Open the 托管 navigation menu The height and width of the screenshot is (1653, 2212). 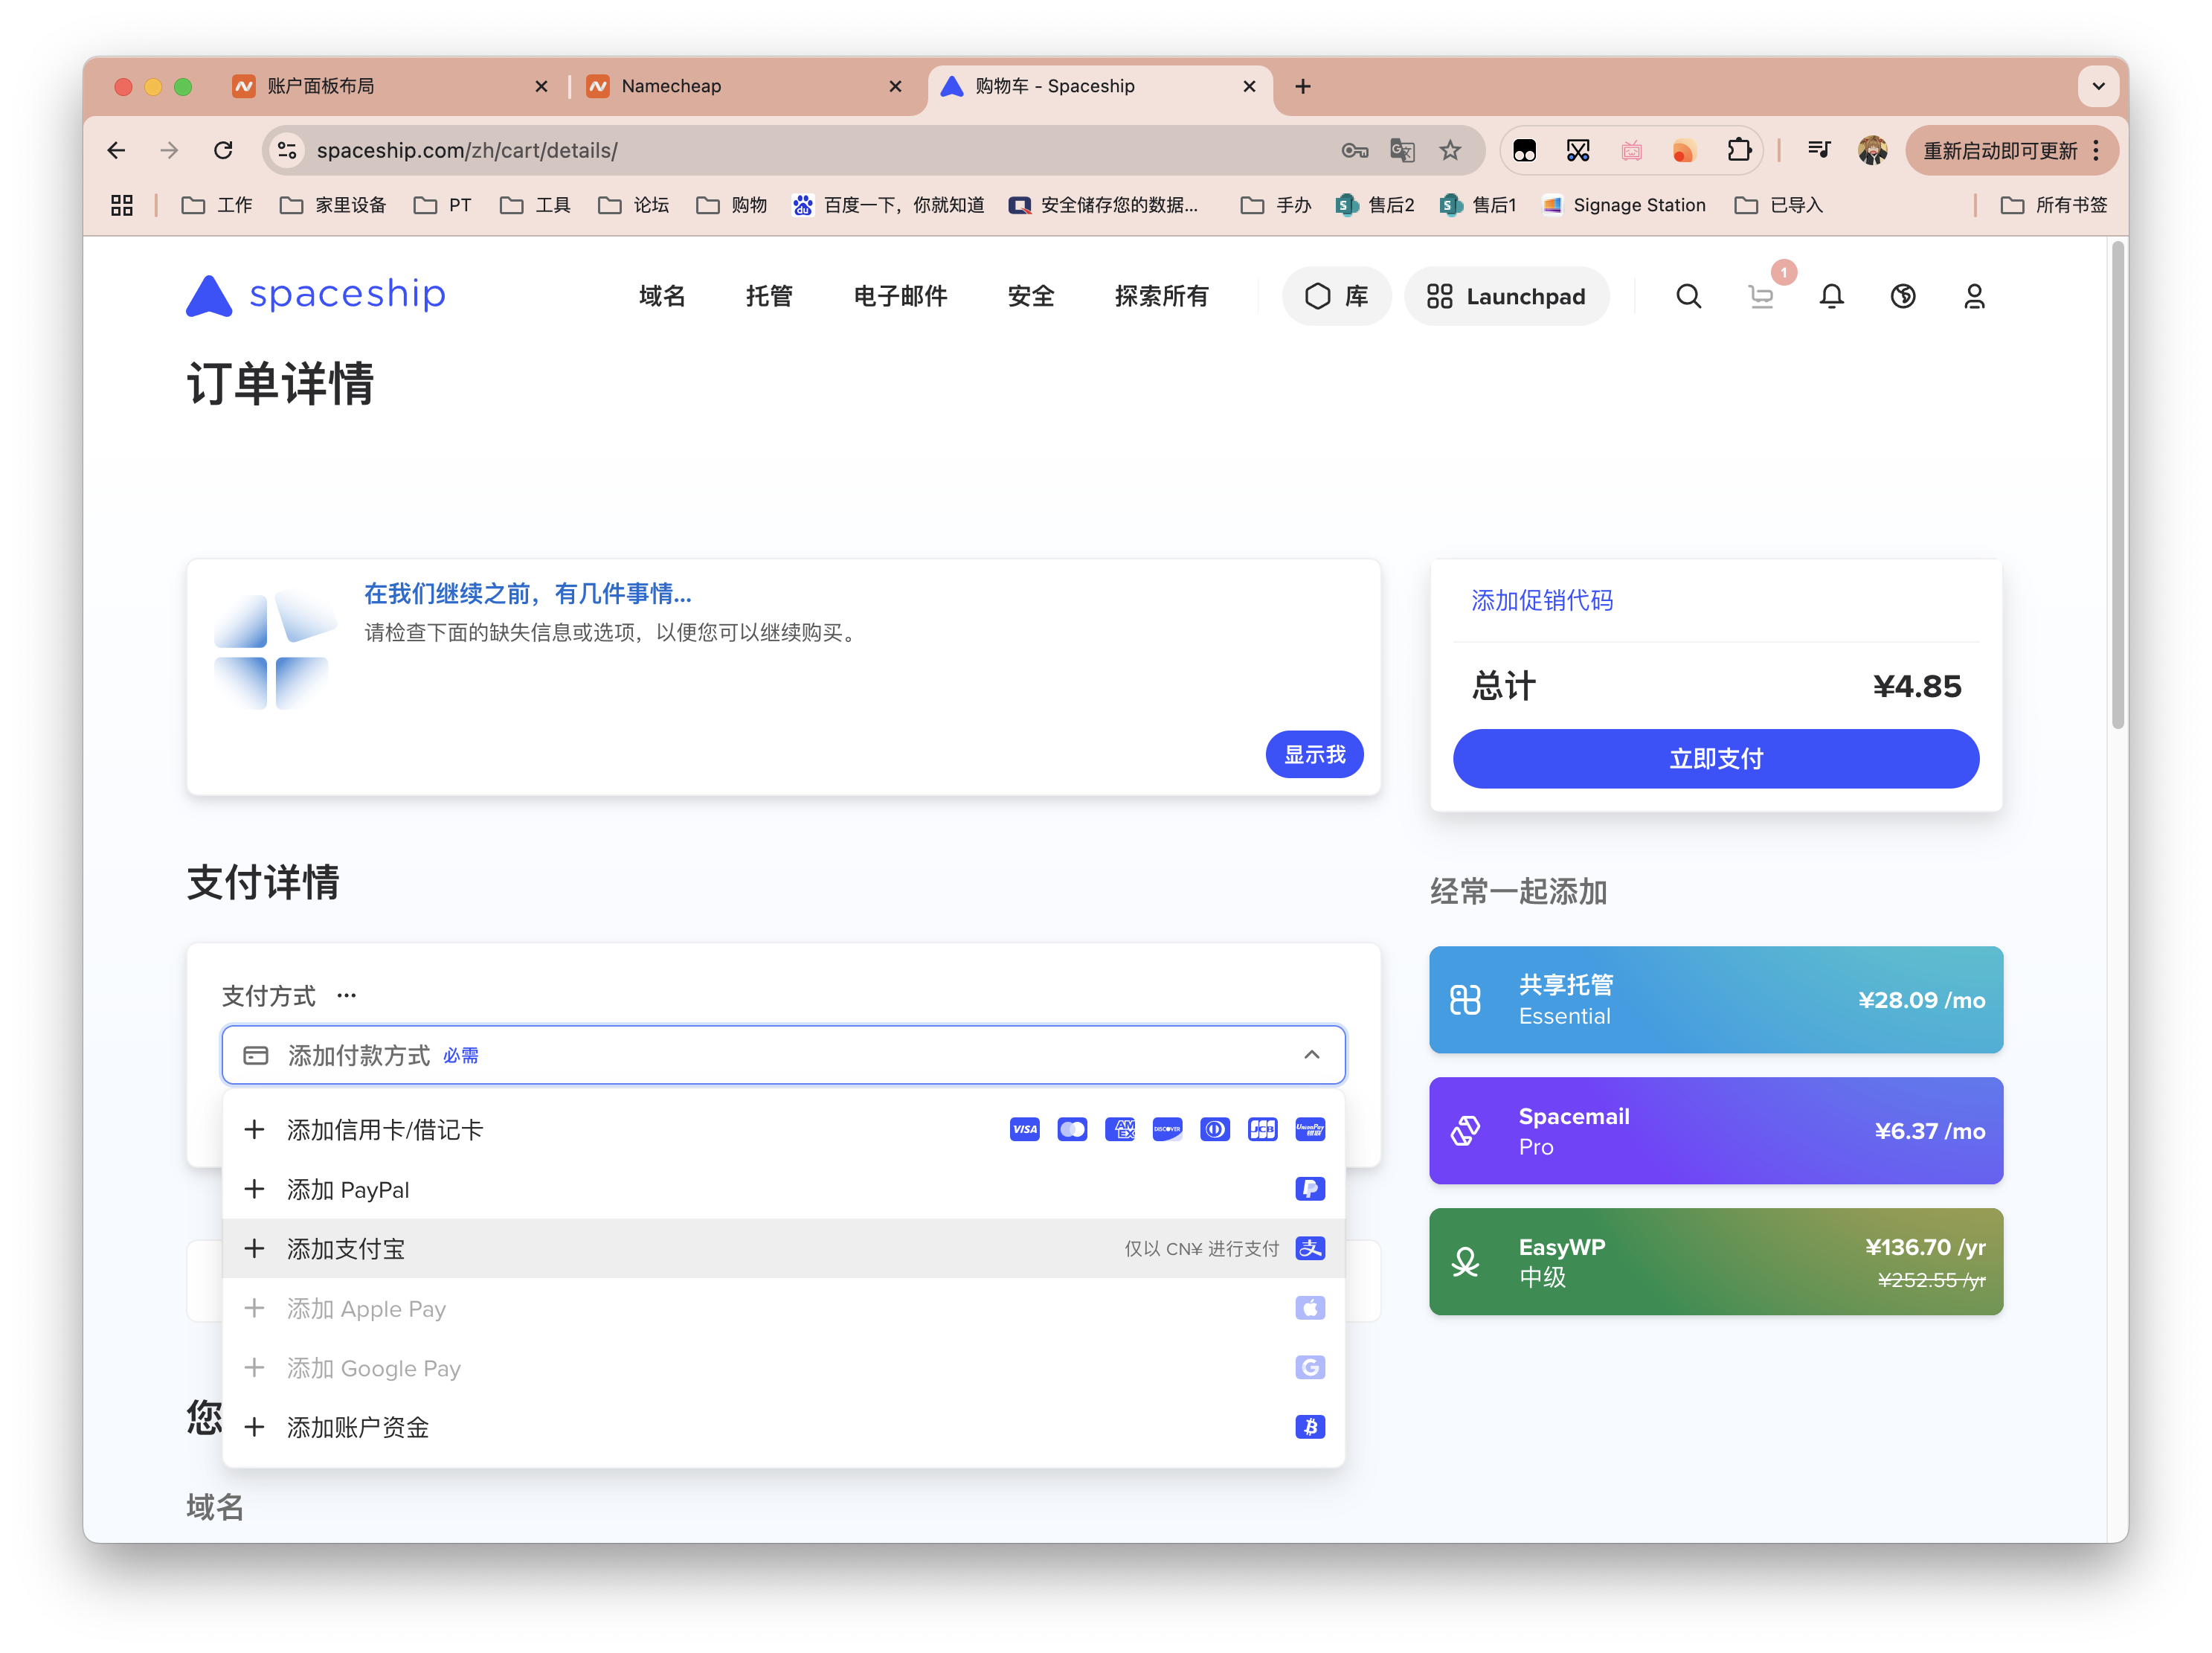click(x=769, y=296)
